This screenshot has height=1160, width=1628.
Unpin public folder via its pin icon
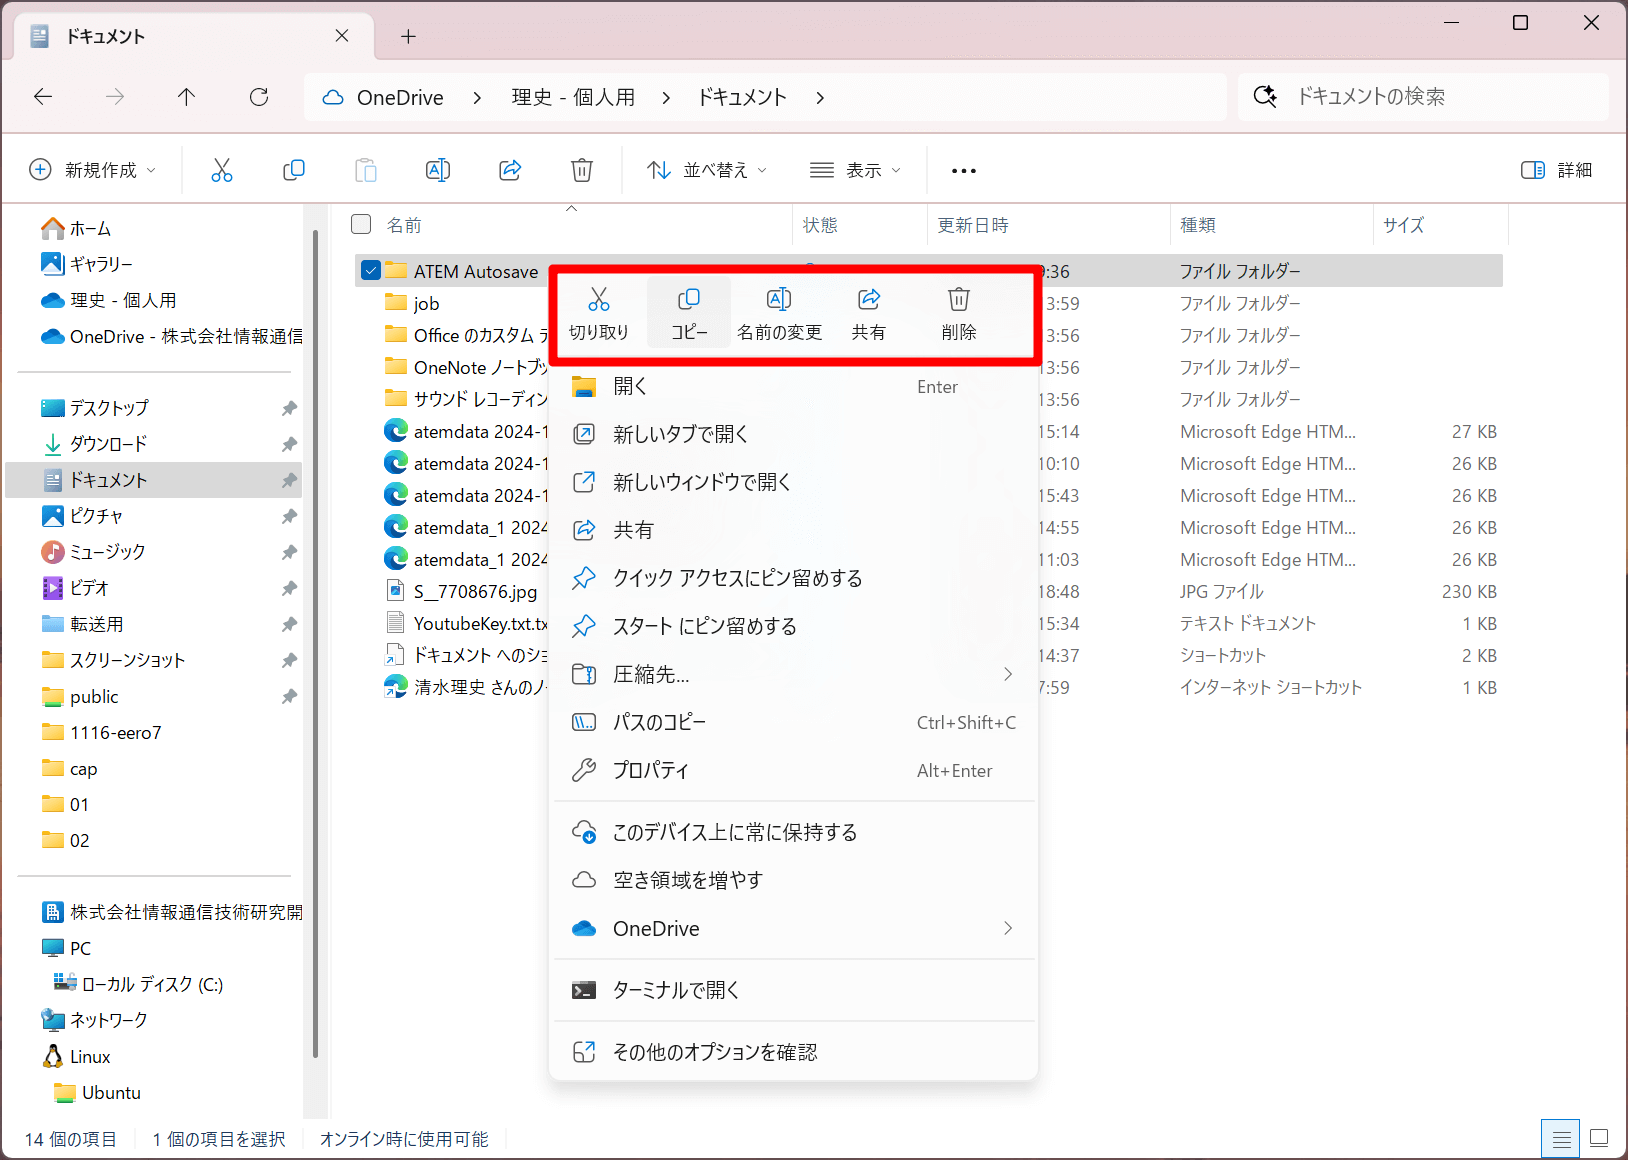pos(289,696)
